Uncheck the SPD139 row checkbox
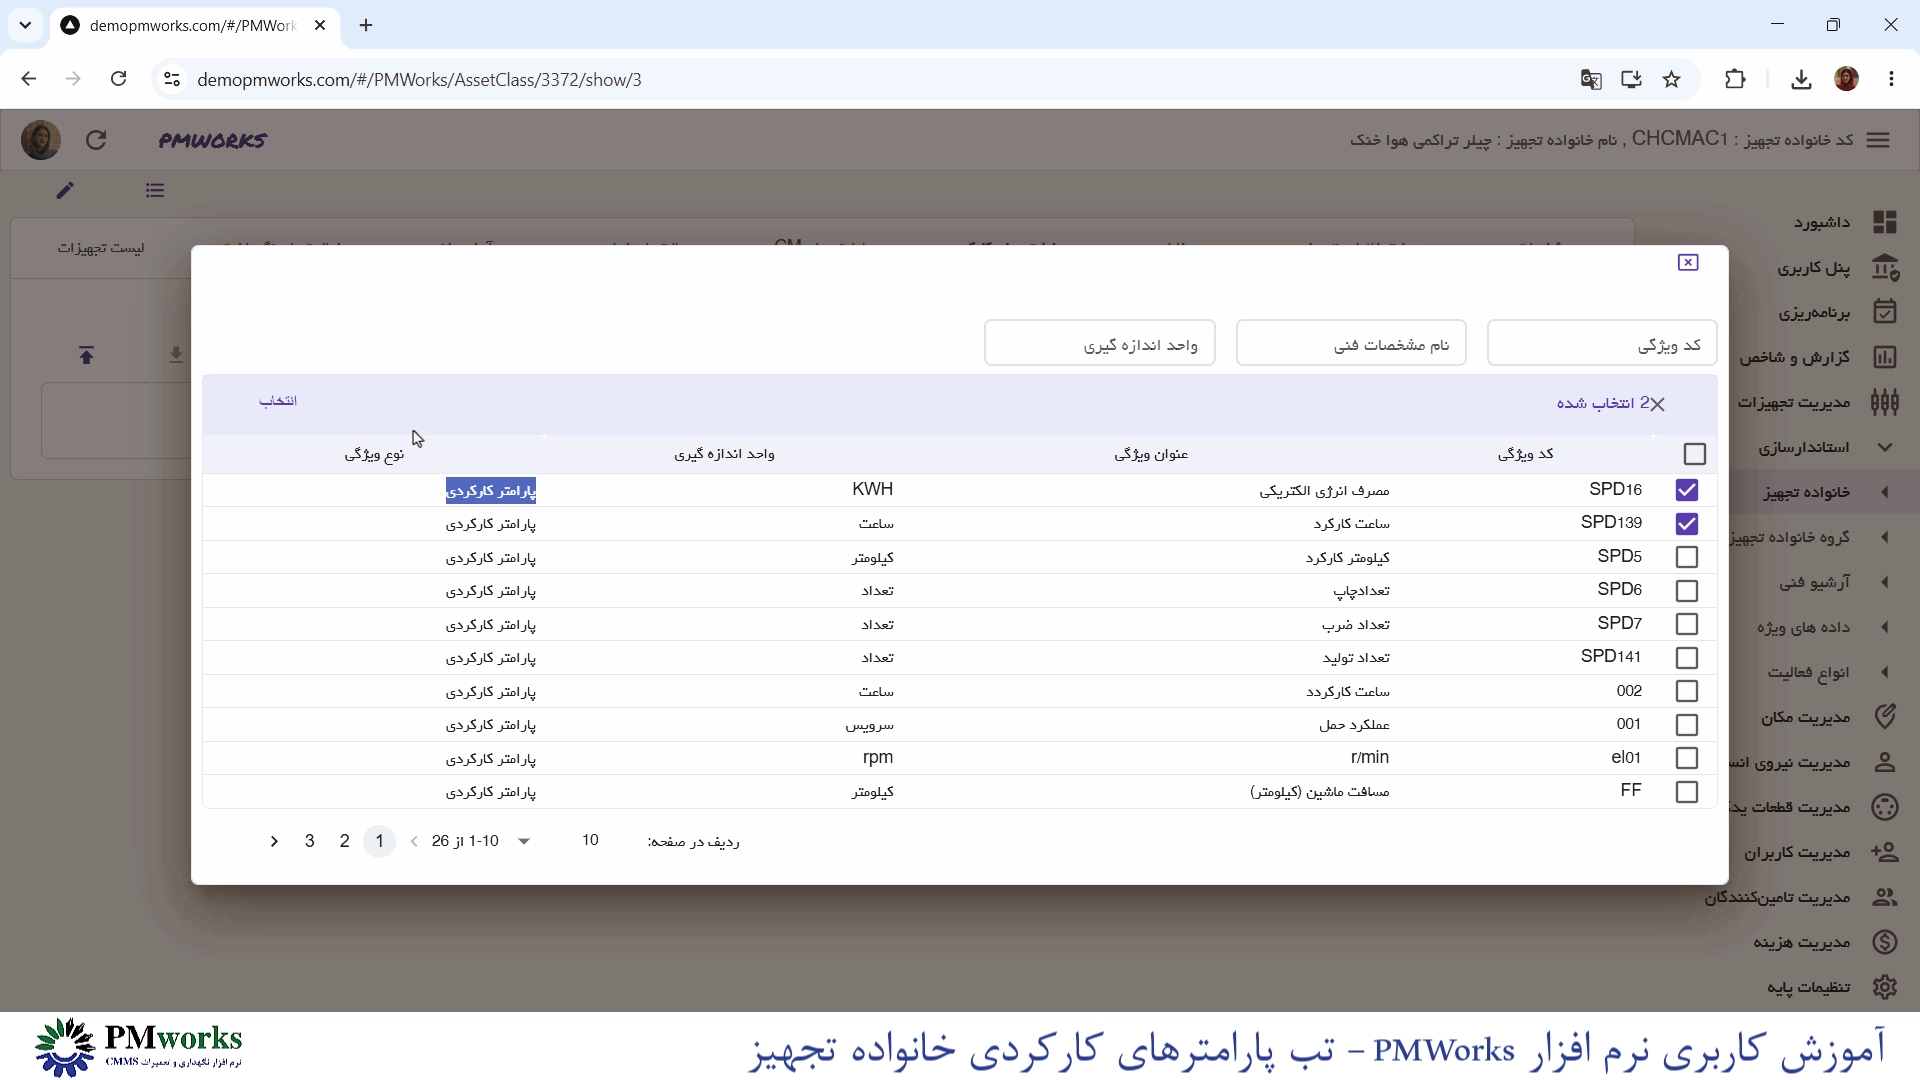Screen dimensions: 1920x1080 [x=1687, y=523]
